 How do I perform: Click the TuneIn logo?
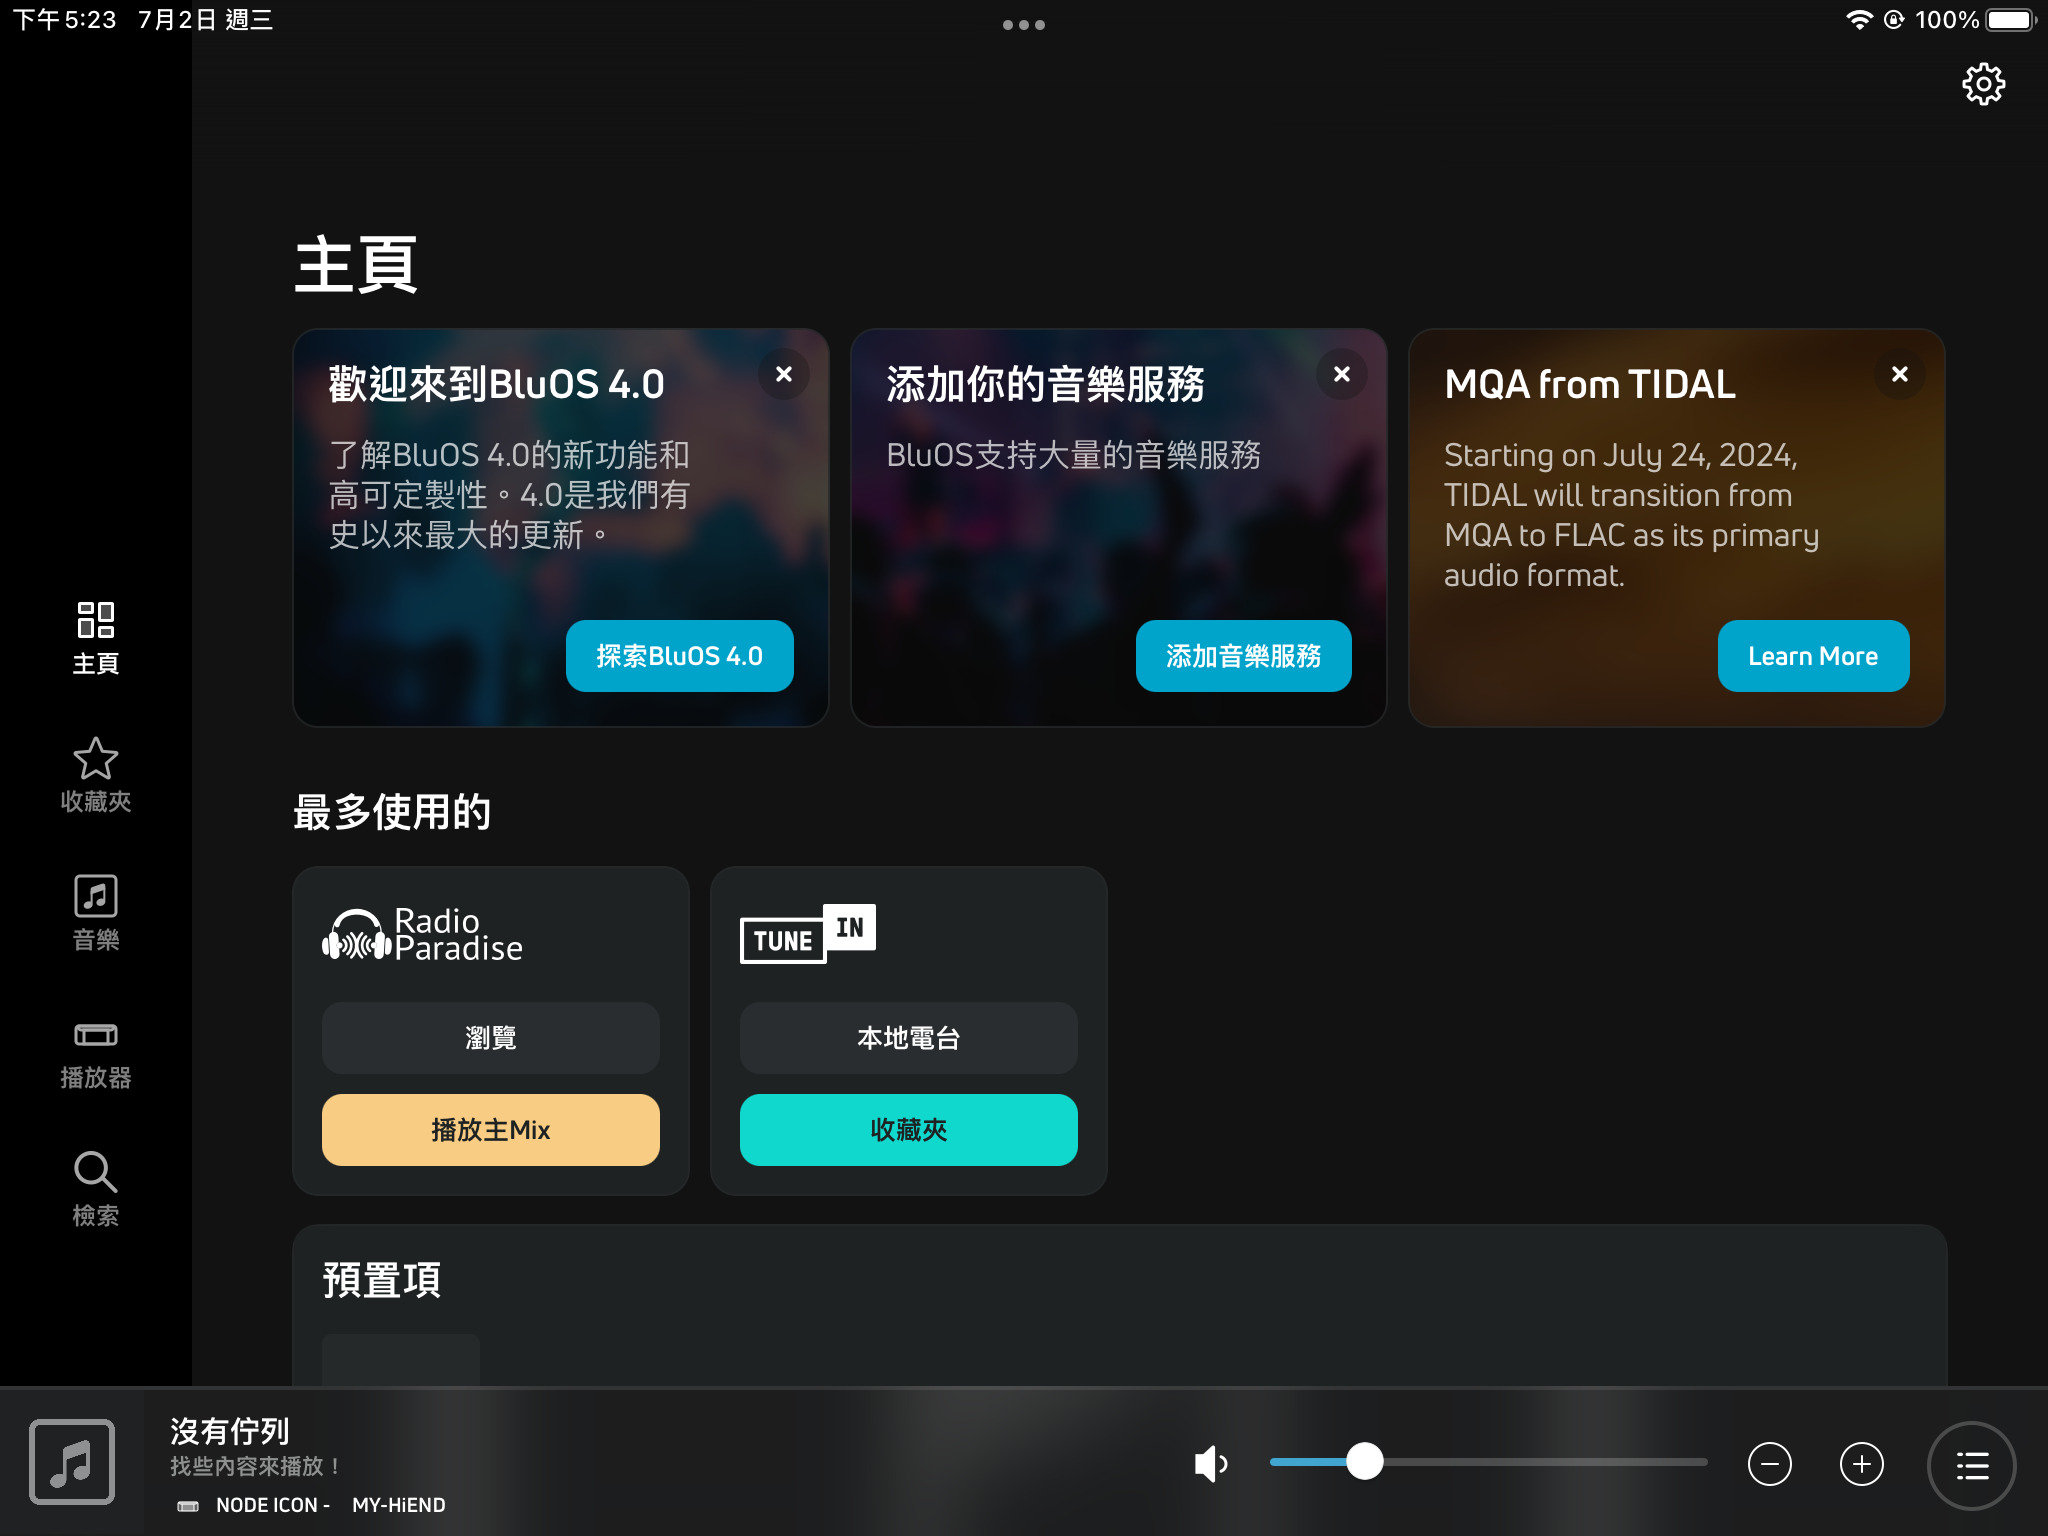[x=808, y=934]
